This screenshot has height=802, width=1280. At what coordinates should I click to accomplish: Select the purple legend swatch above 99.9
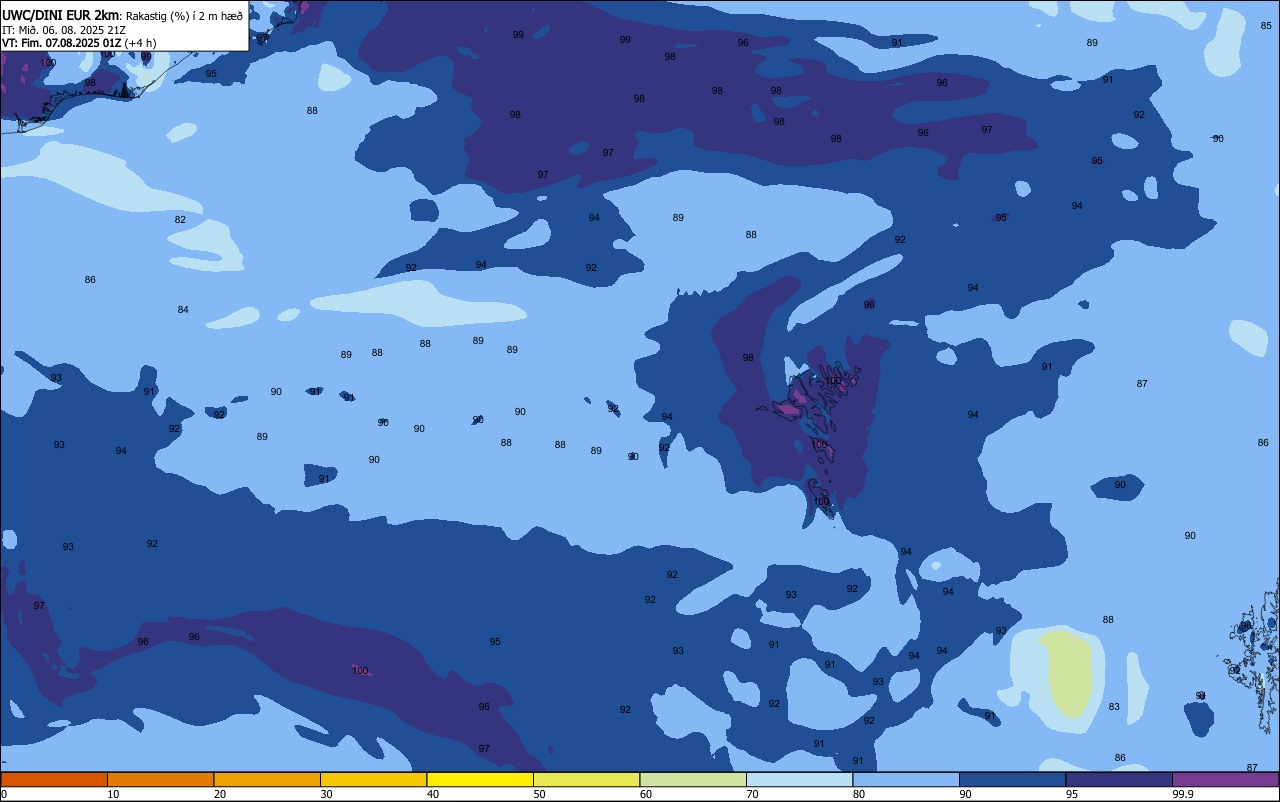1225,779
